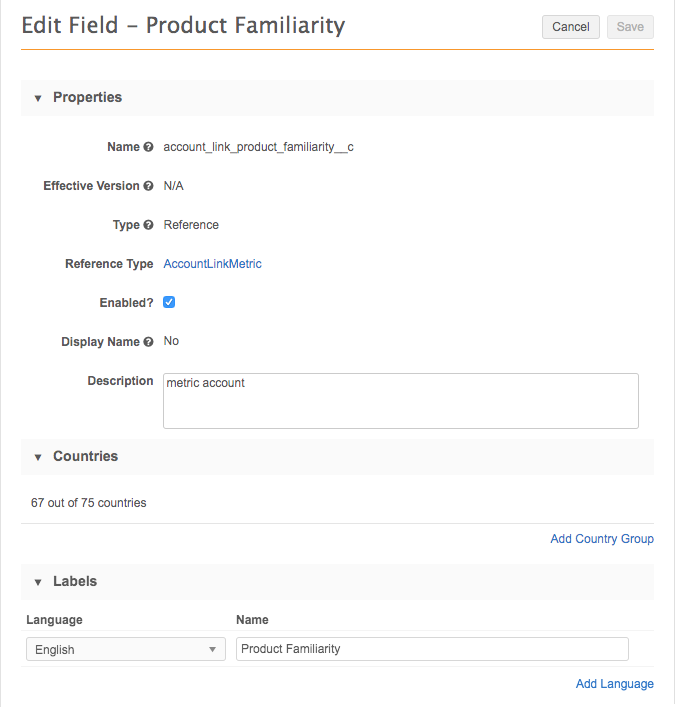Open the English language dropdown
Screen dimensions: 675x707
pos(126,650)
